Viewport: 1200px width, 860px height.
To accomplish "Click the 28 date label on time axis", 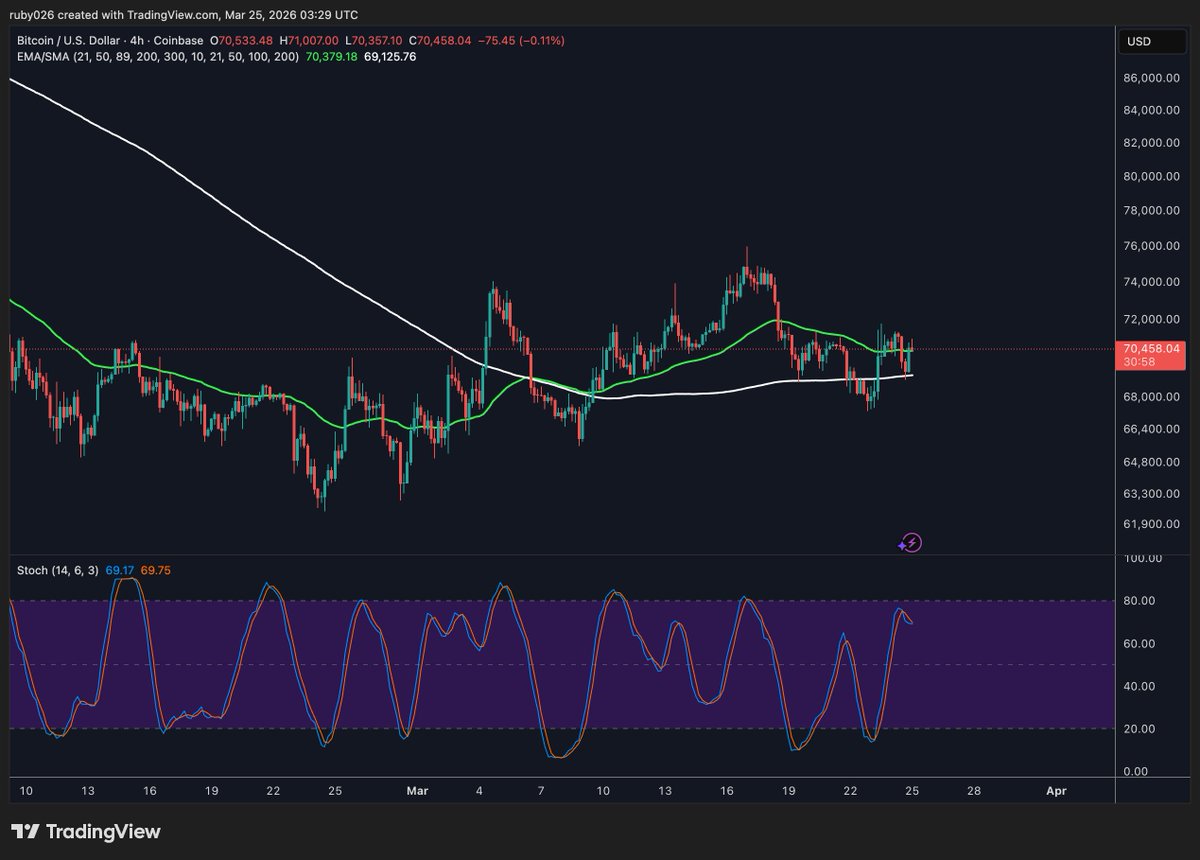I will click(x=974, y=790).
